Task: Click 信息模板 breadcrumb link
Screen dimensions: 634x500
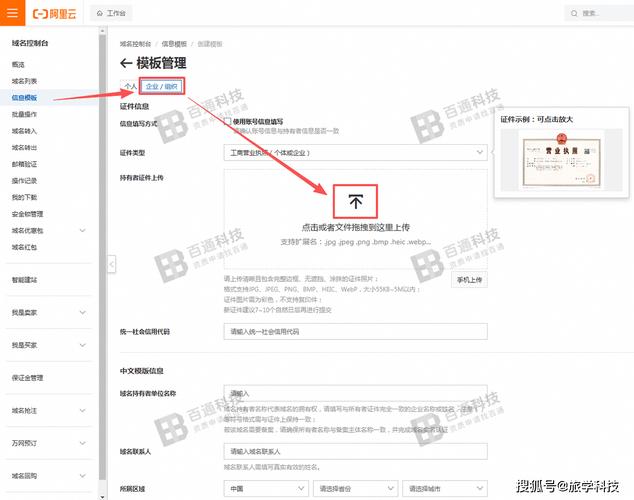Action: 174,44
